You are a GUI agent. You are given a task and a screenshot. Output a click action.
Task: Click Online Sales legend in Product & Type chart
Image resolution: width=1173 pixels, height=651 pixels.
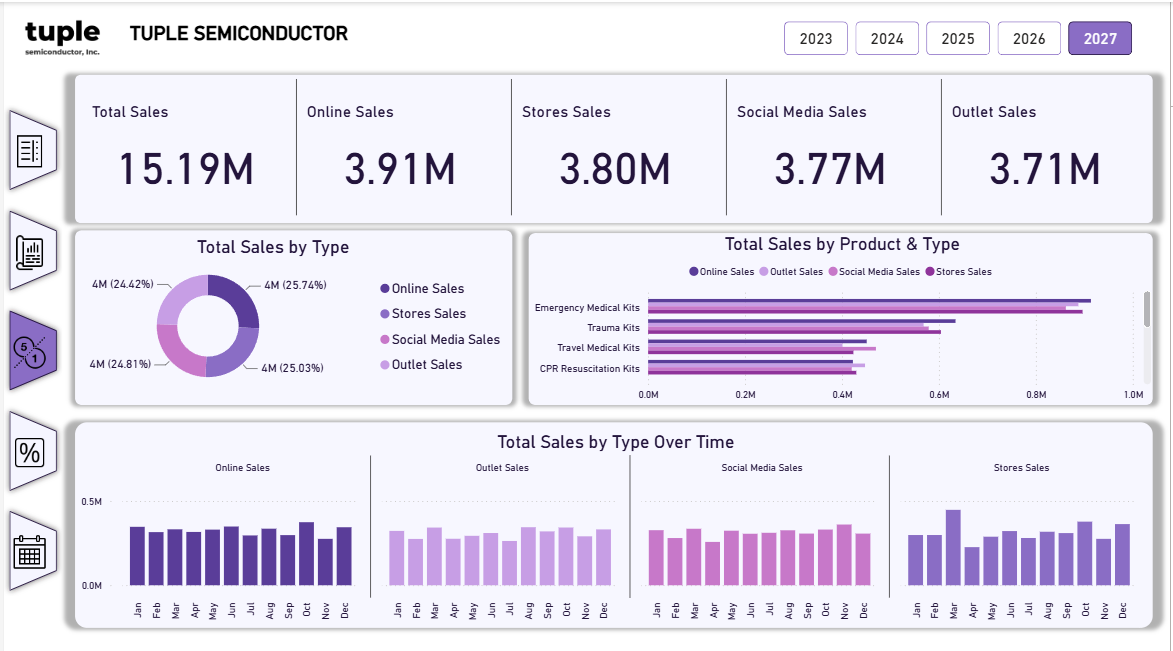(x=721, y=272)
